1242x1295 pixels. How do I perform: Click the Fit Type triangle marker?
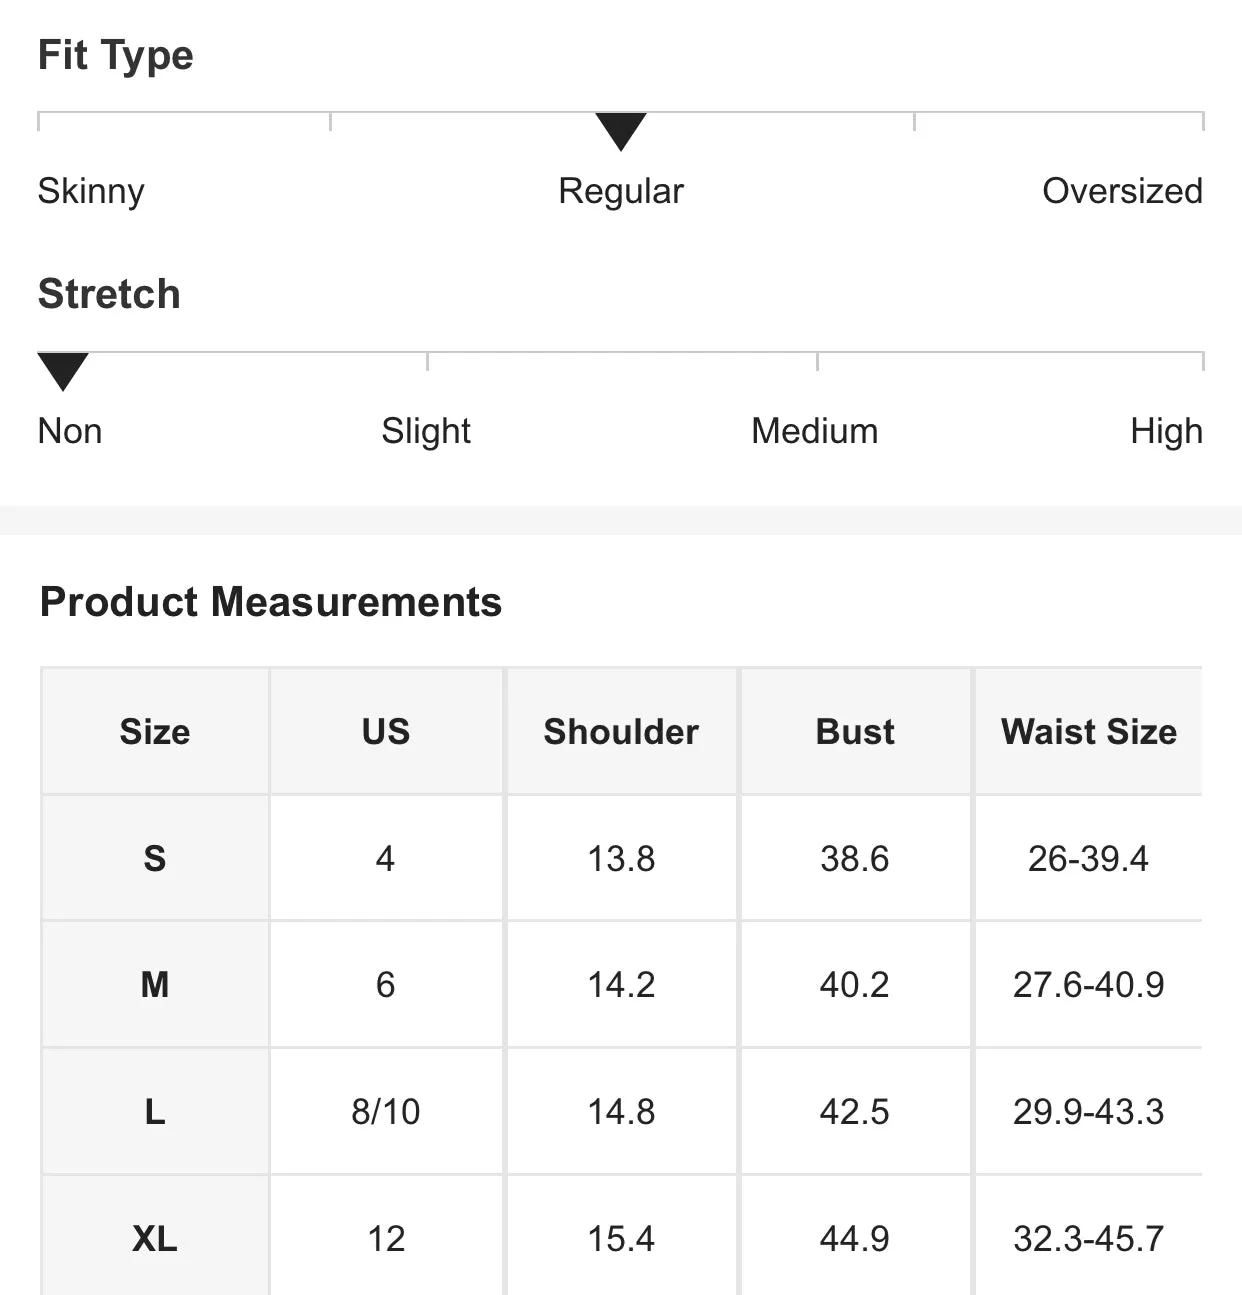pos(621,131)
